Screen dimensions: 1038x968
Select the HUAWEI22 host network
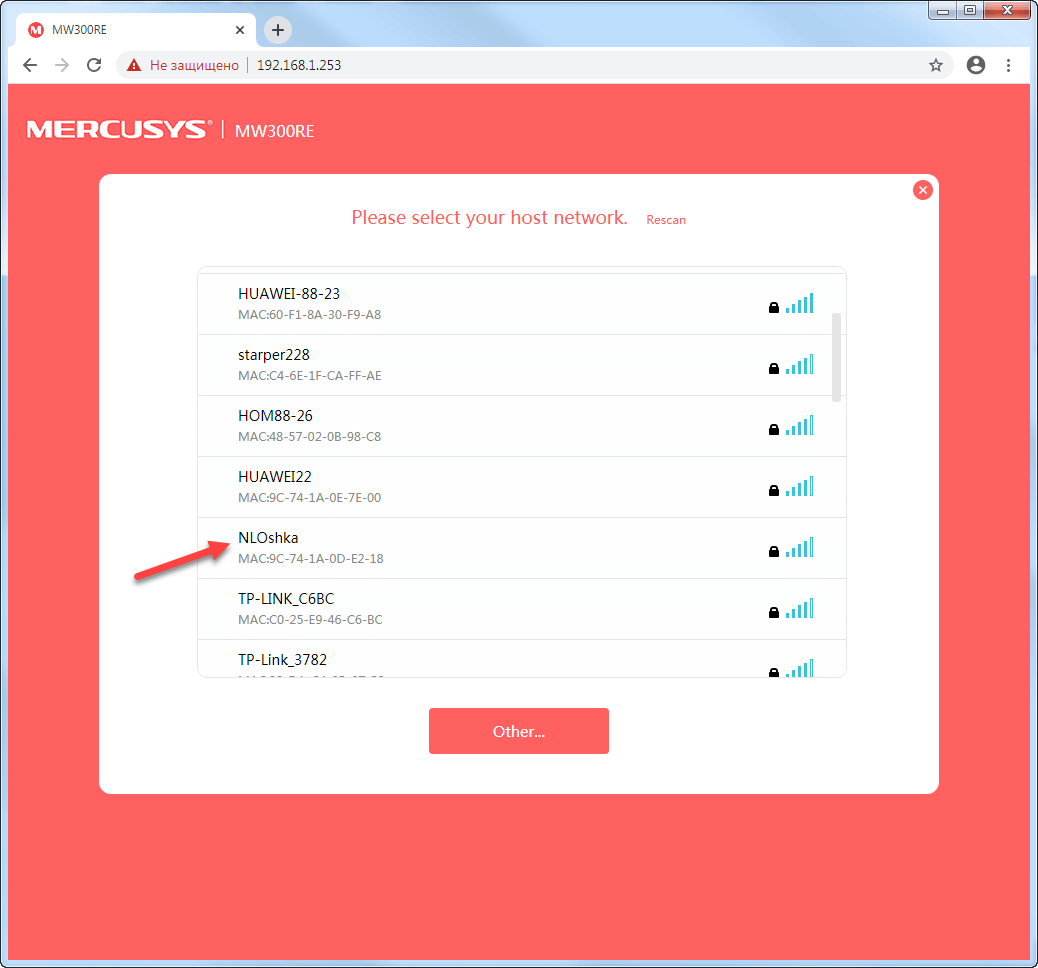275,477
